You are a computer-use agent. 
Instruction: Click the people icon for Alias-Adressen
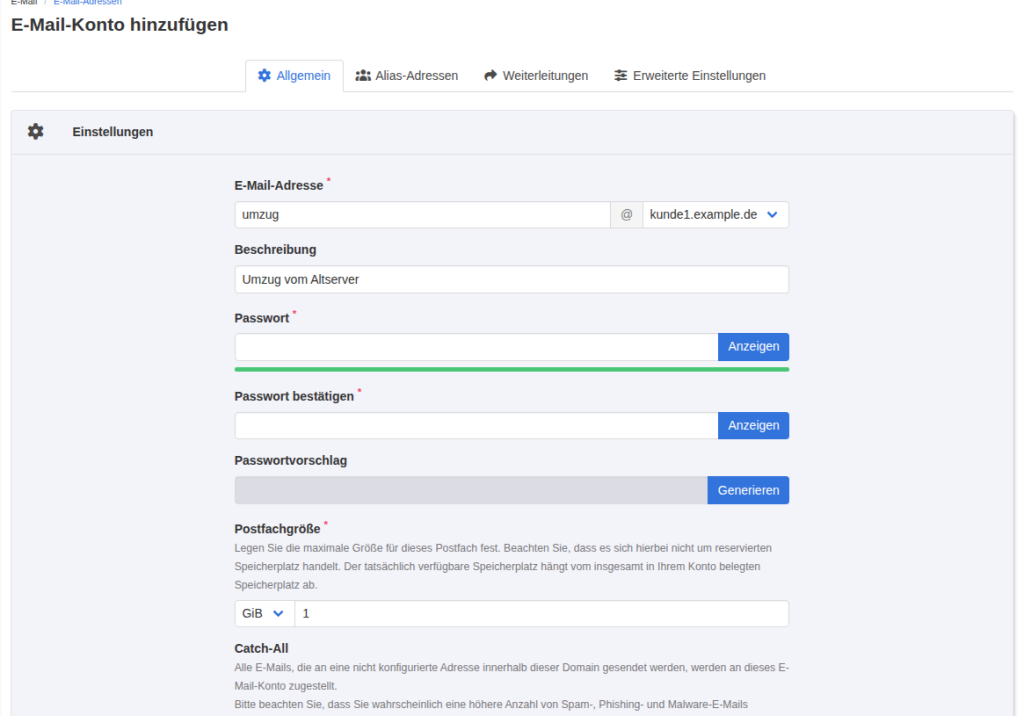click(x=363, y=76)
